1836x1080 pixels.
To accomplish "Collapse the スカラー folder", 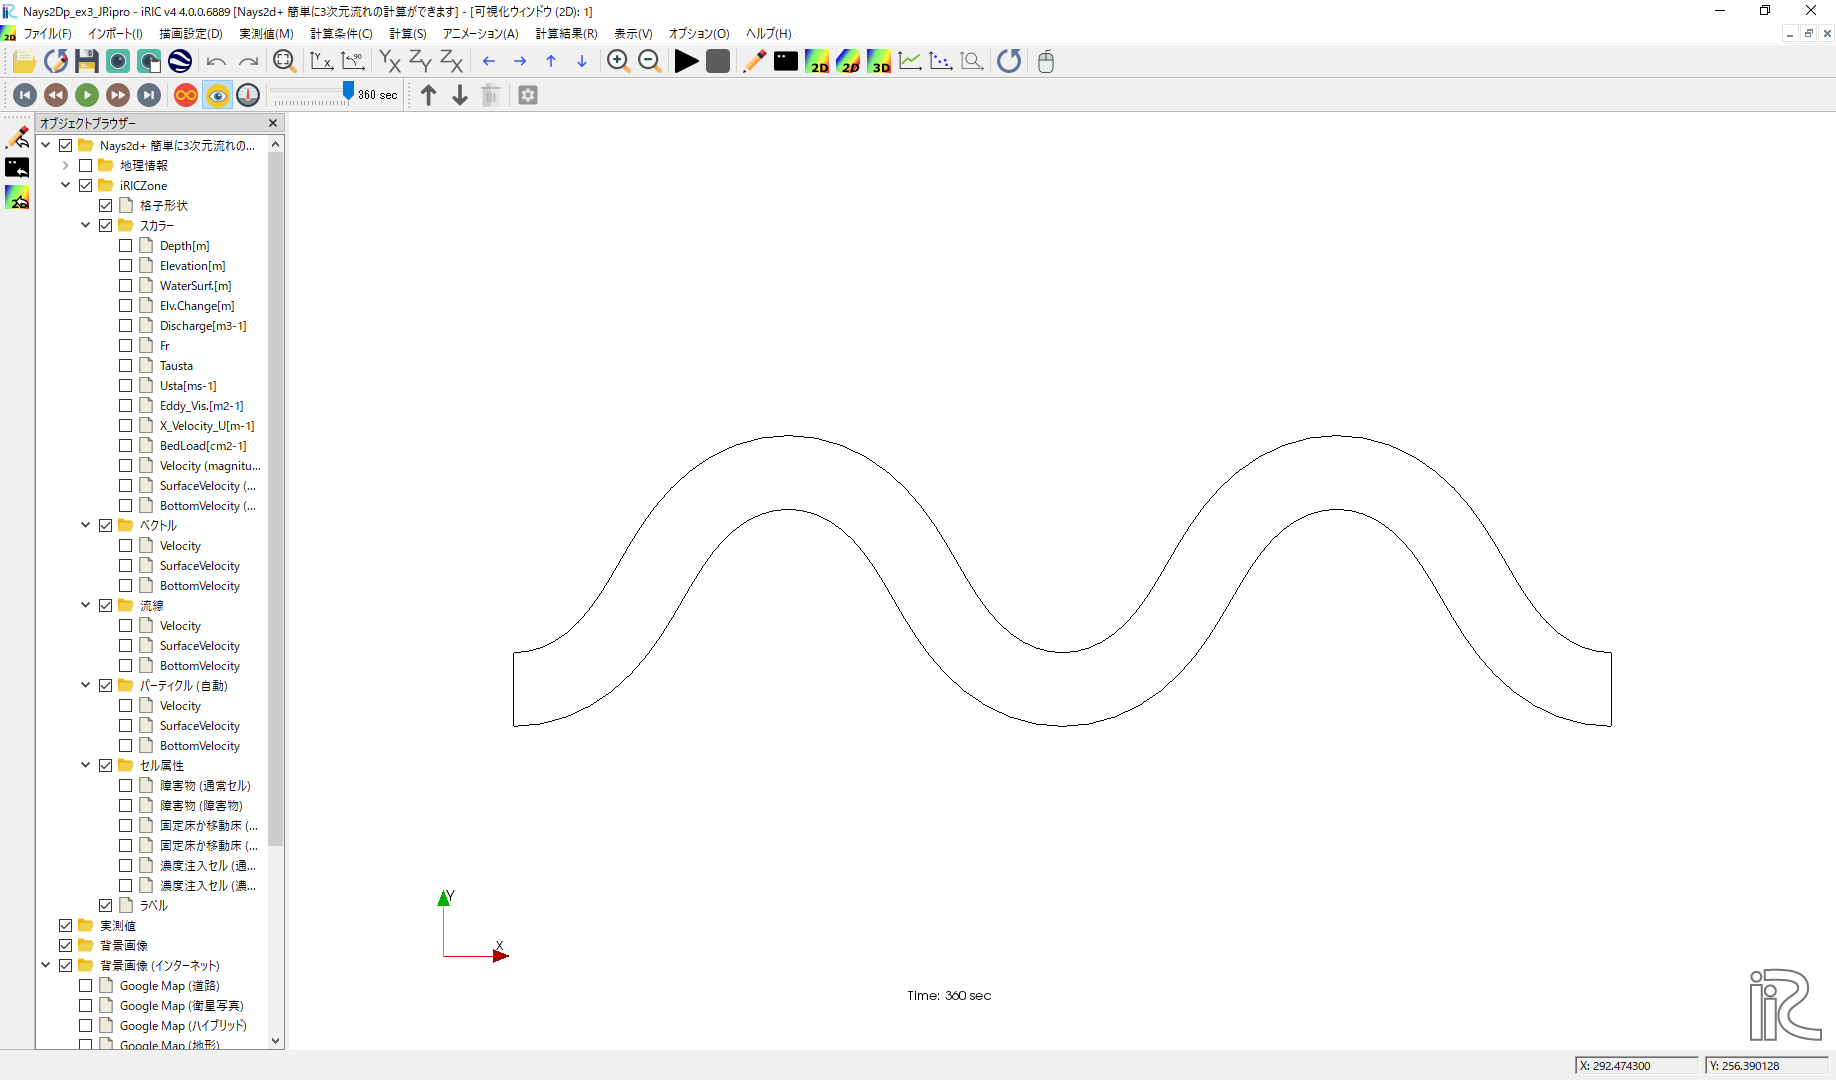I will click(85, 225).
